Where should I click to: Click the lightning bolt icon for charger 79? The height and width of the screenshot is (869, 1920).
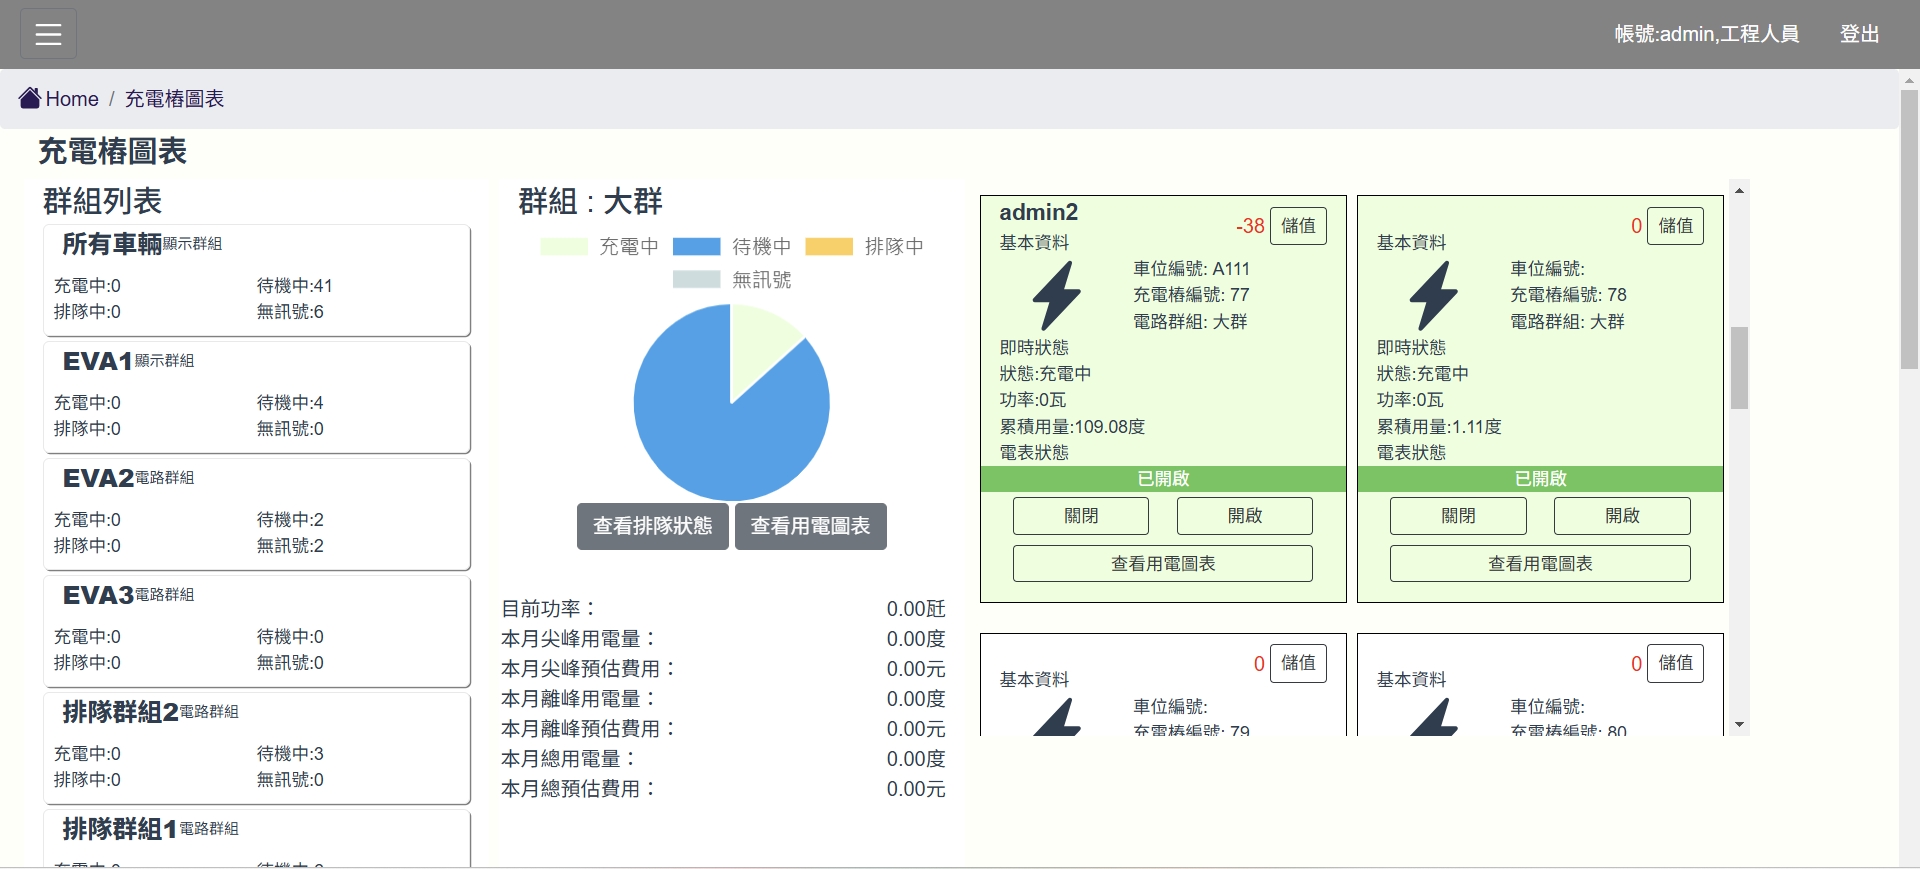[x=1056, y=718]
